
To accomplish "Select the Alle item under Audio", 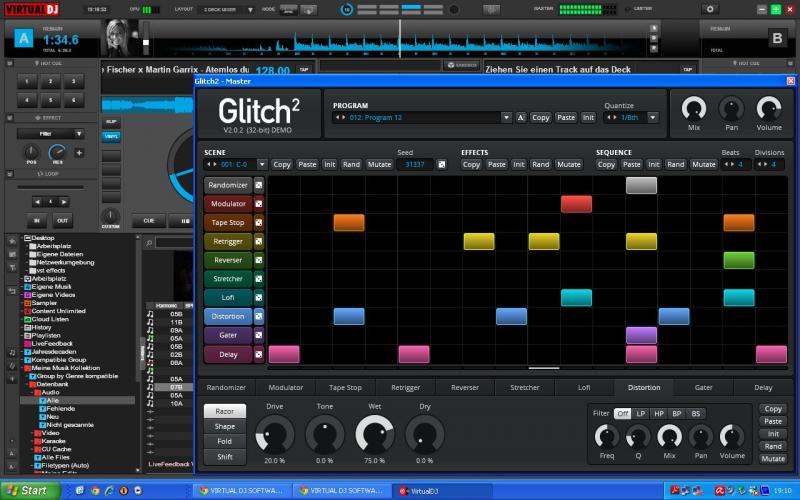I will coord(53,401).
